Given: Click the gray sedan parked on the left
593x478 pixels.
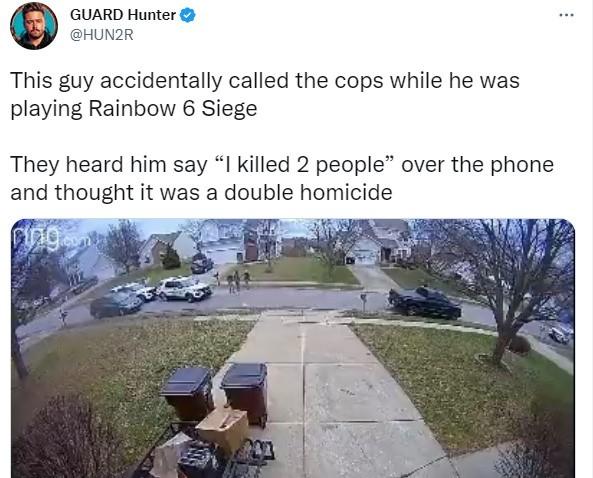Looking at the screenshot, I should point(116,305).
